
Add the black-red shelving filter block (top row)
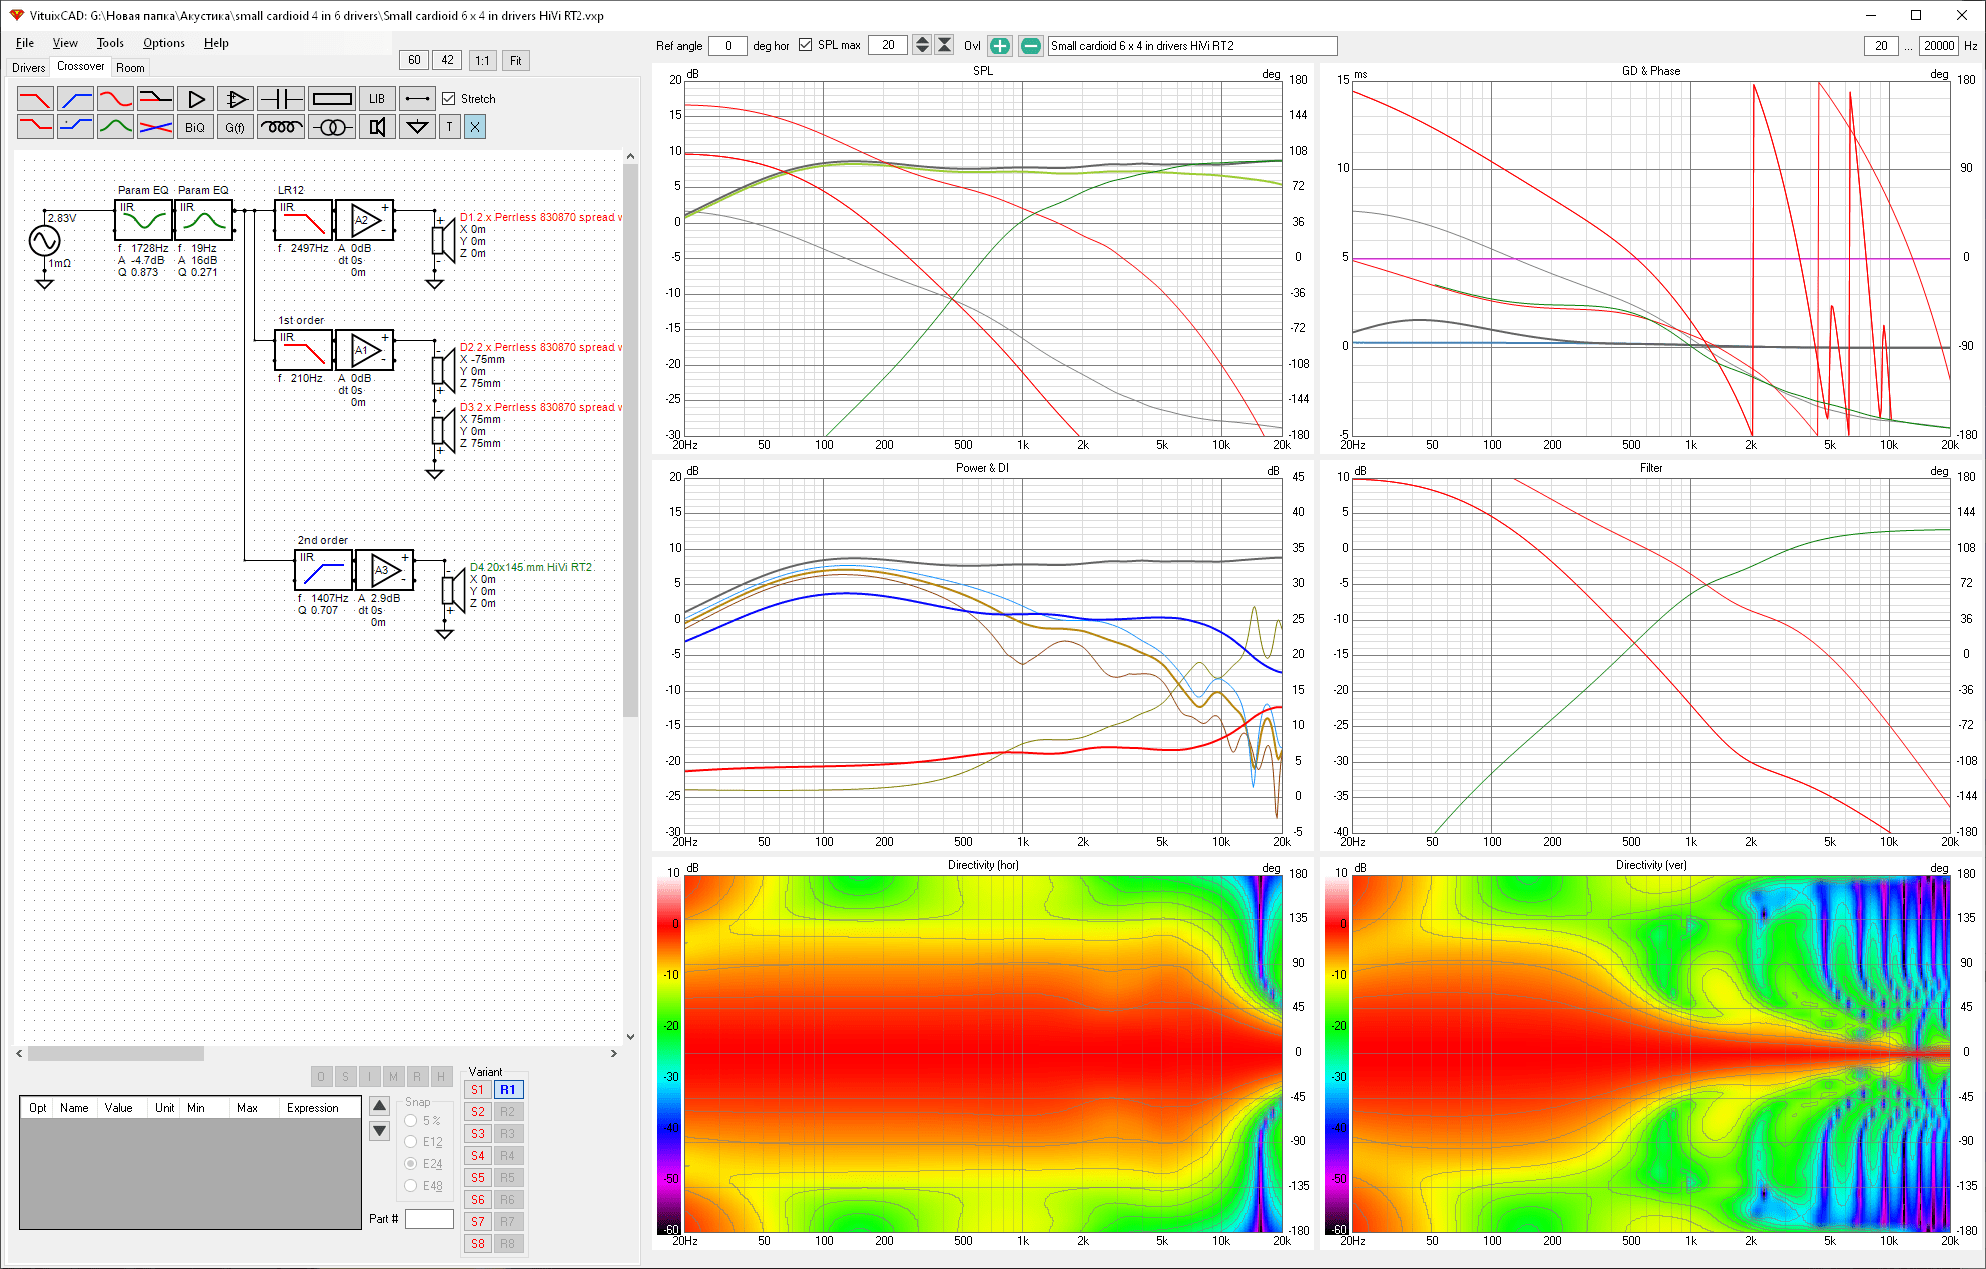point(155,99)
